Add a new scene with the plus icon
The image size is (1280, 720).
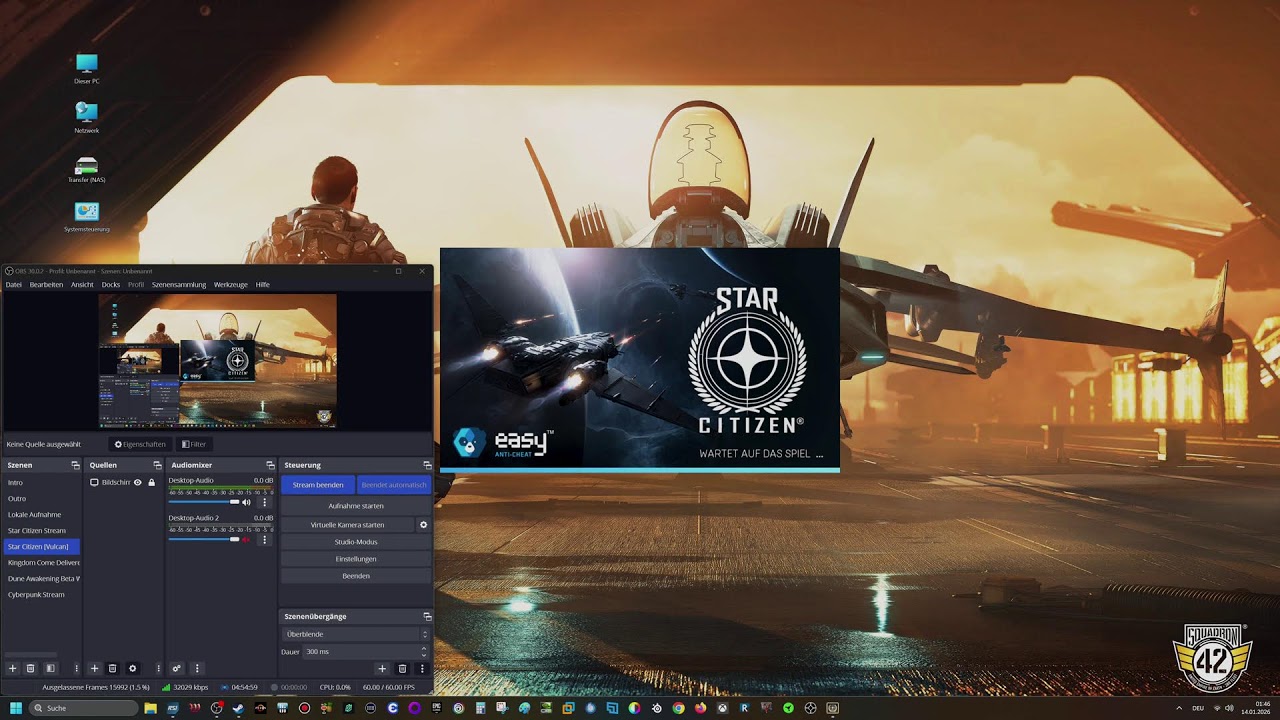[x=13, y=668]
